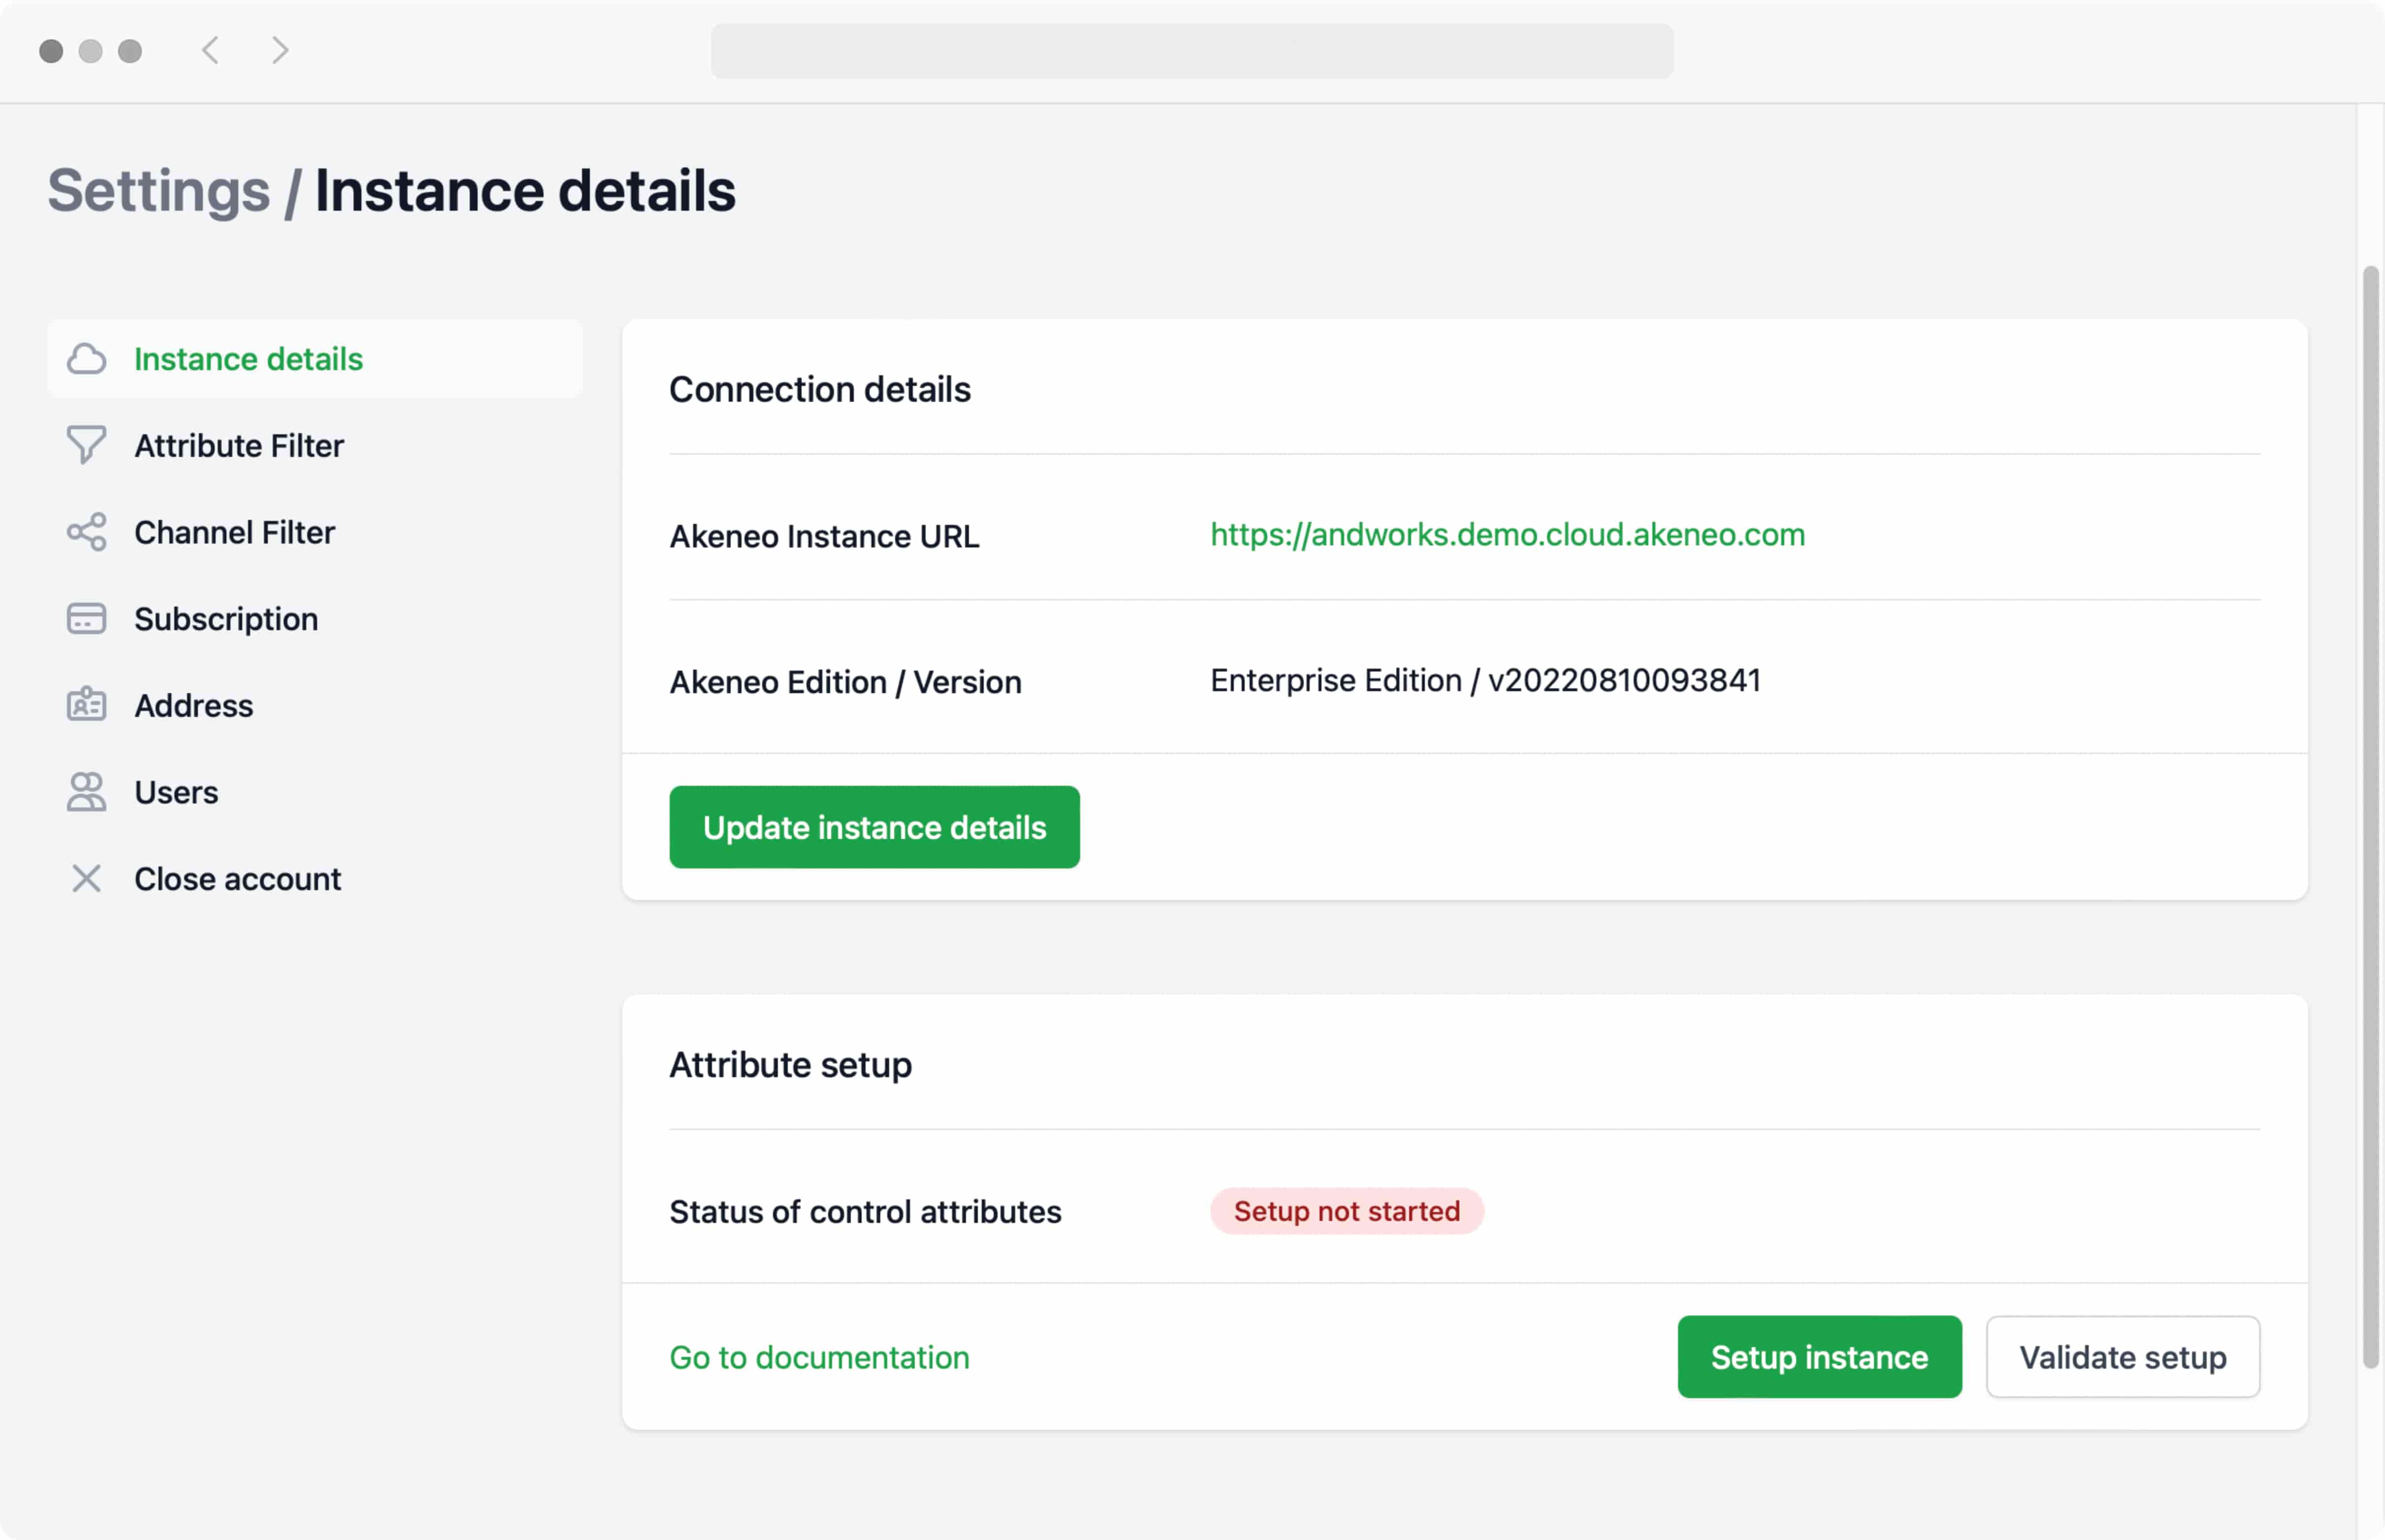
Task: Open Subscription settings from the sidebar
Action: click(225, 618)
